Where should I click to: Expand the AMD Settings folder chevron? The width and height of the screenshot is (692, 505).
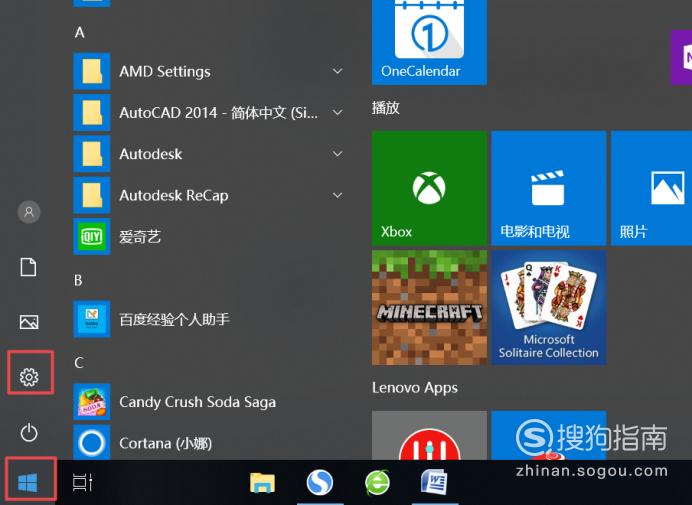pos(338,71)
